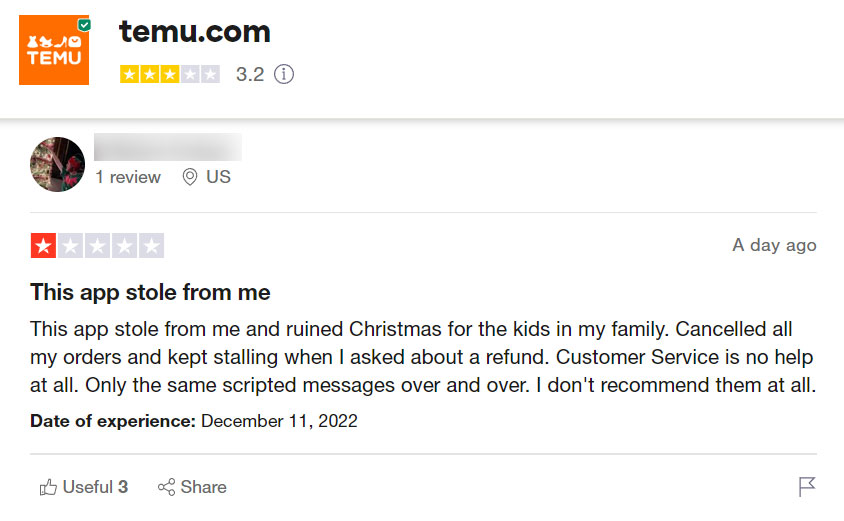Open review titled "This app stole from me"
This screenshot has height=521, width=844.
150,293
